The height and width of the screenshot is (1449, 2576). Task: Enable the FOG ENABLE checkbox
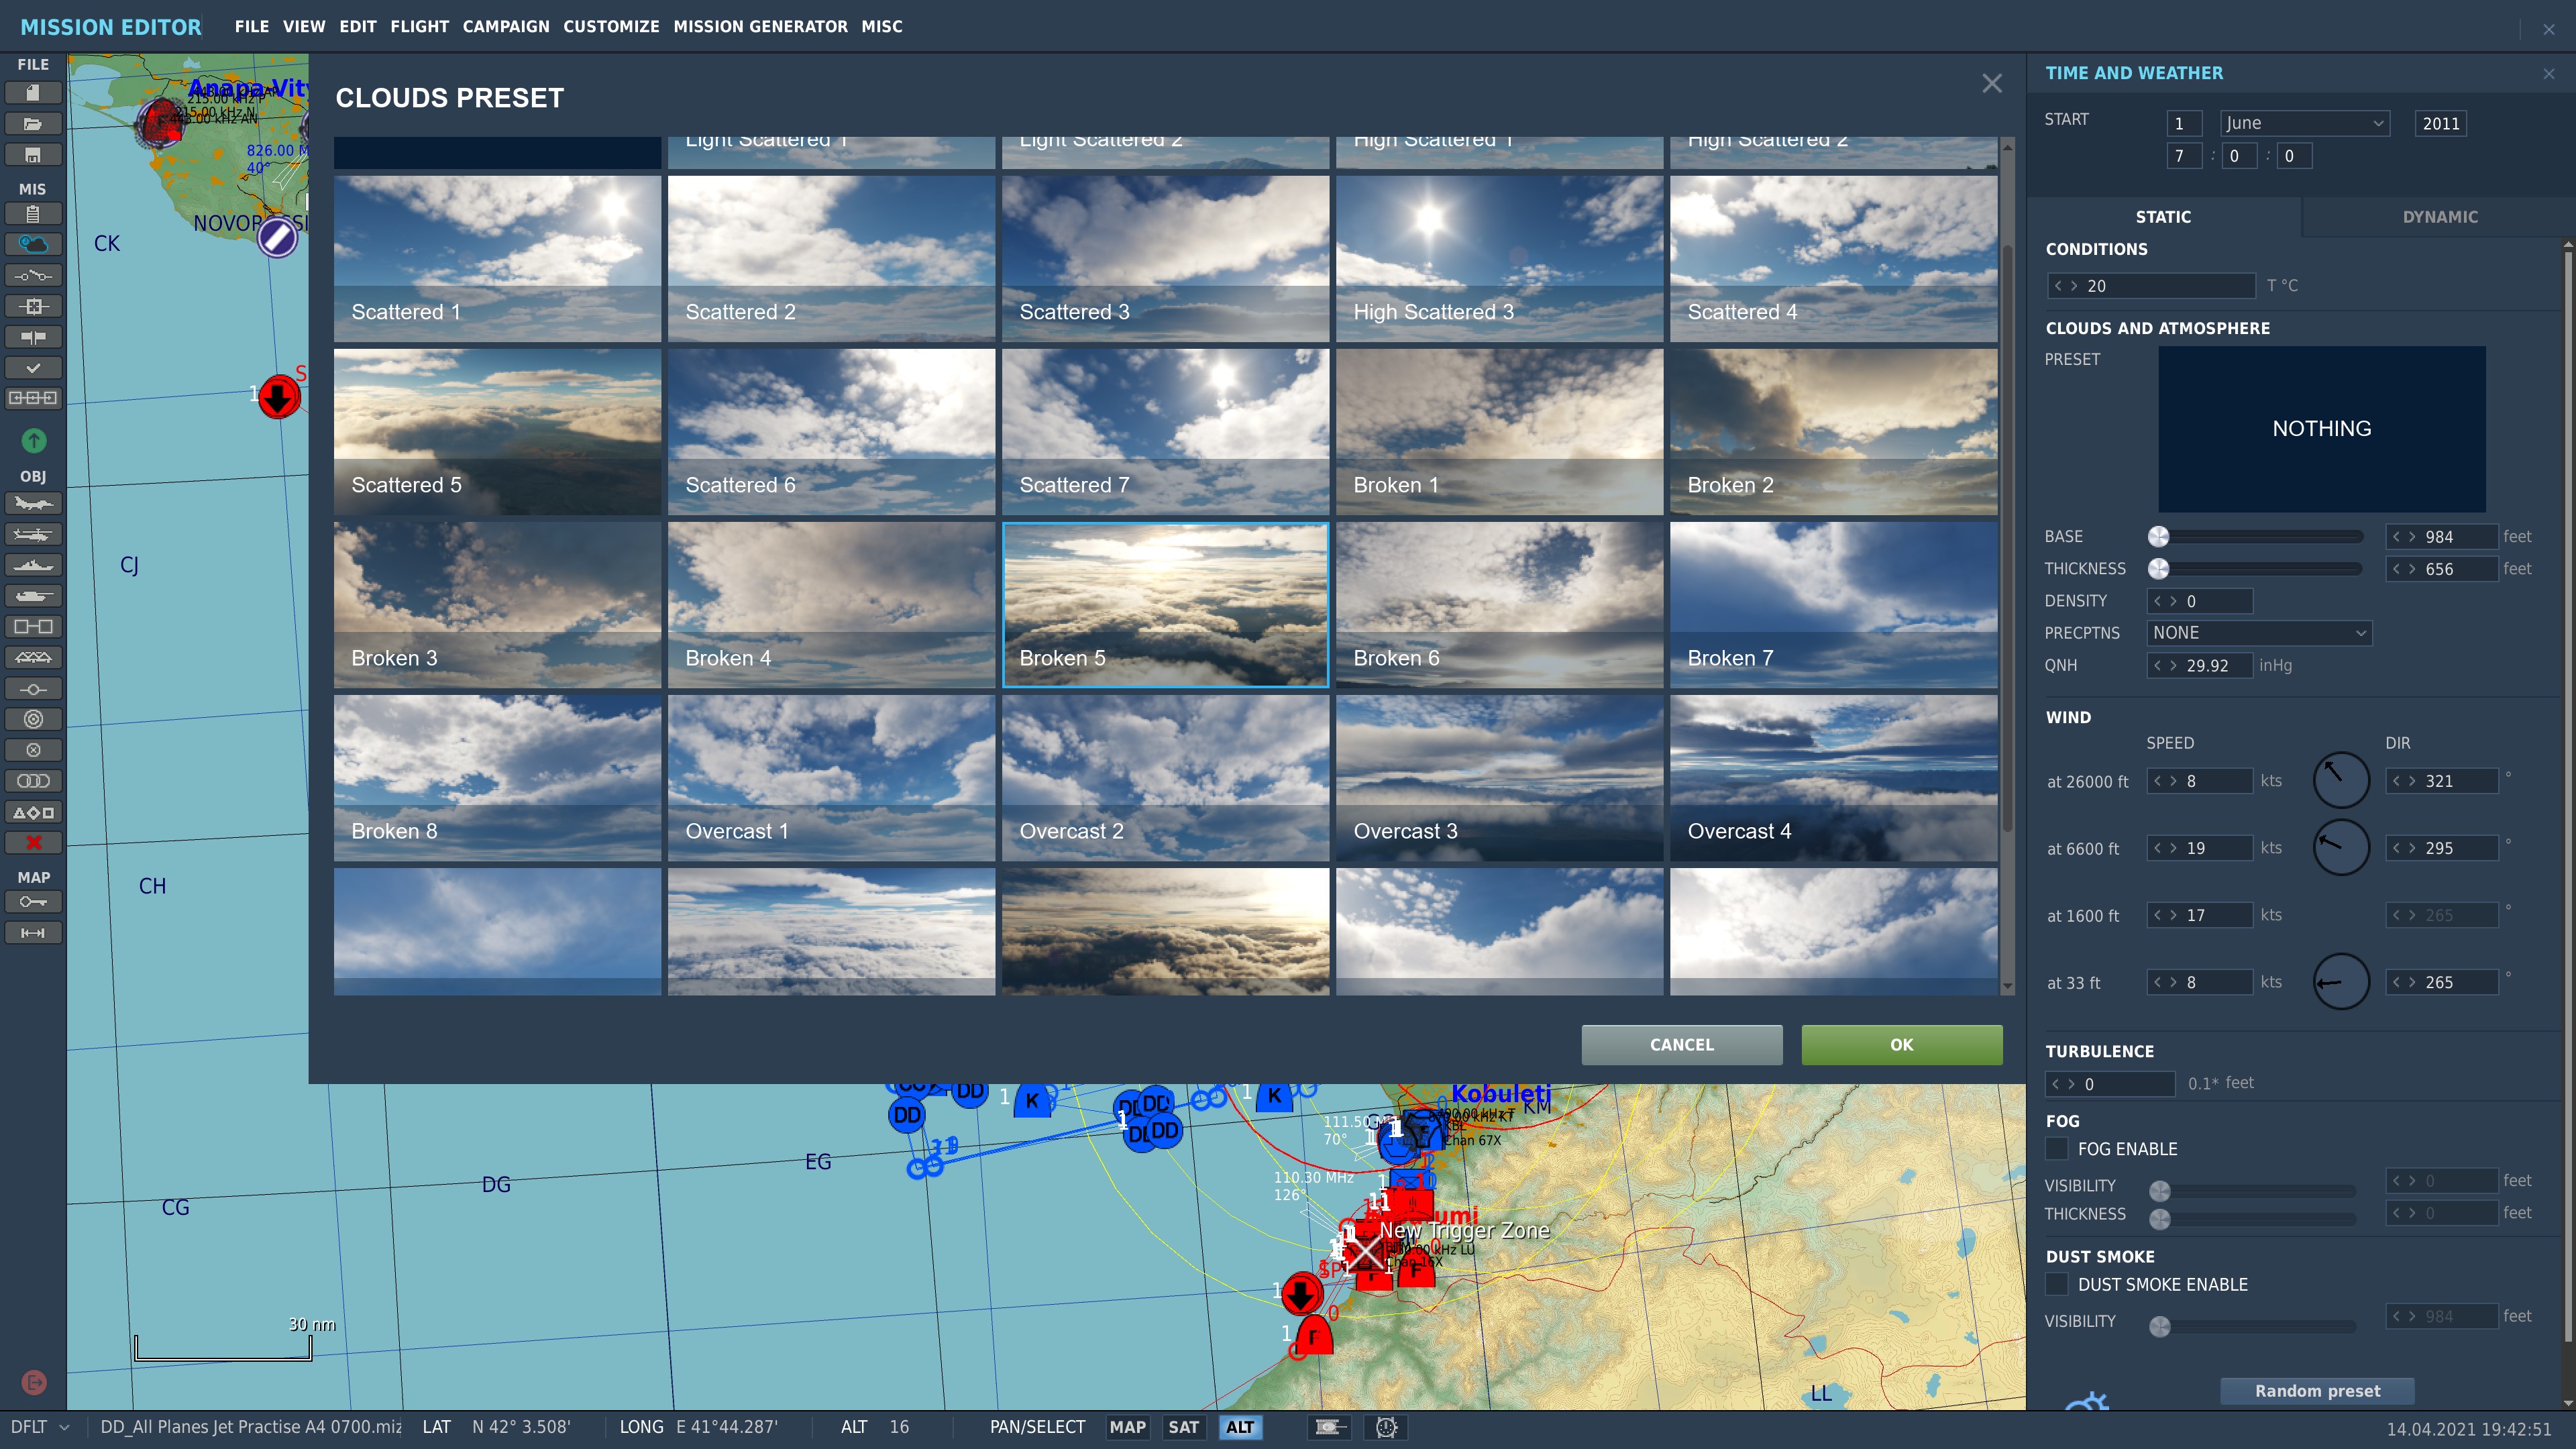pyautogui.click(x=2057, y=1149)
